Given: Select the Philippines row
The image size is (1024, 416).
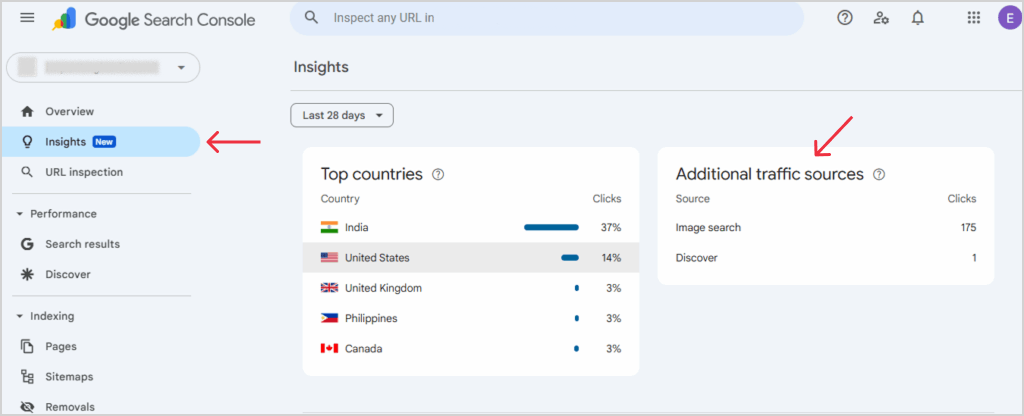Looking at the screenshot, I should click(x=471, y=319).
